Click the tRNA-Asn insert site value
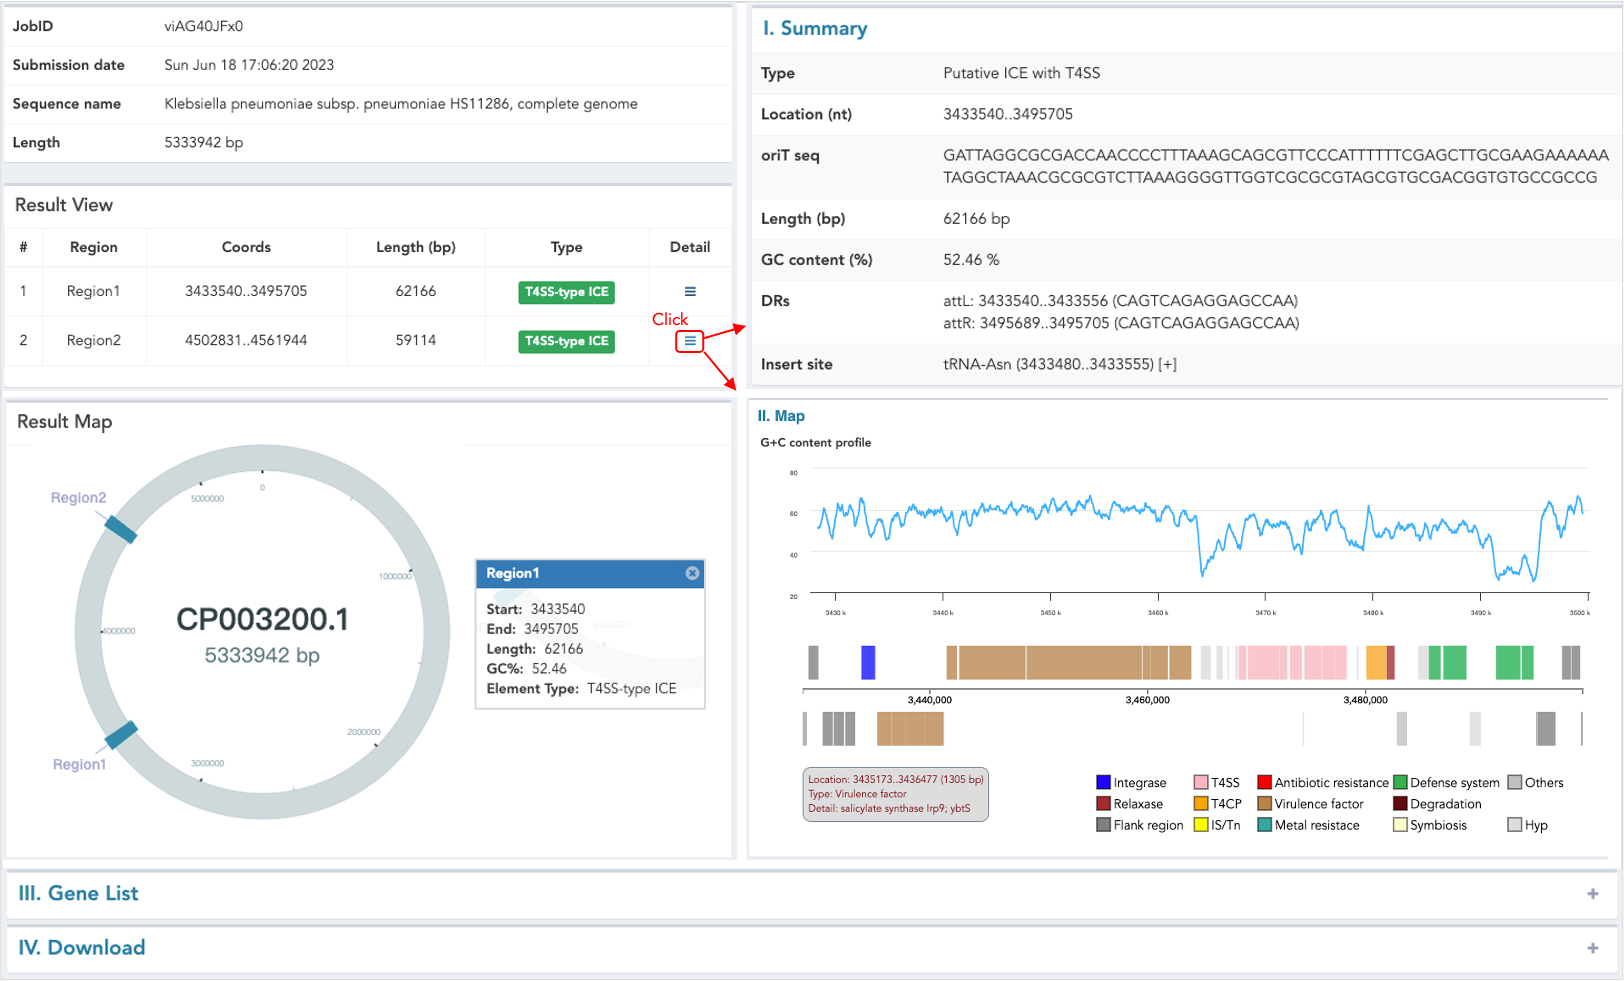Viewport: 1624px width, 981px height. click(1060, 364)
